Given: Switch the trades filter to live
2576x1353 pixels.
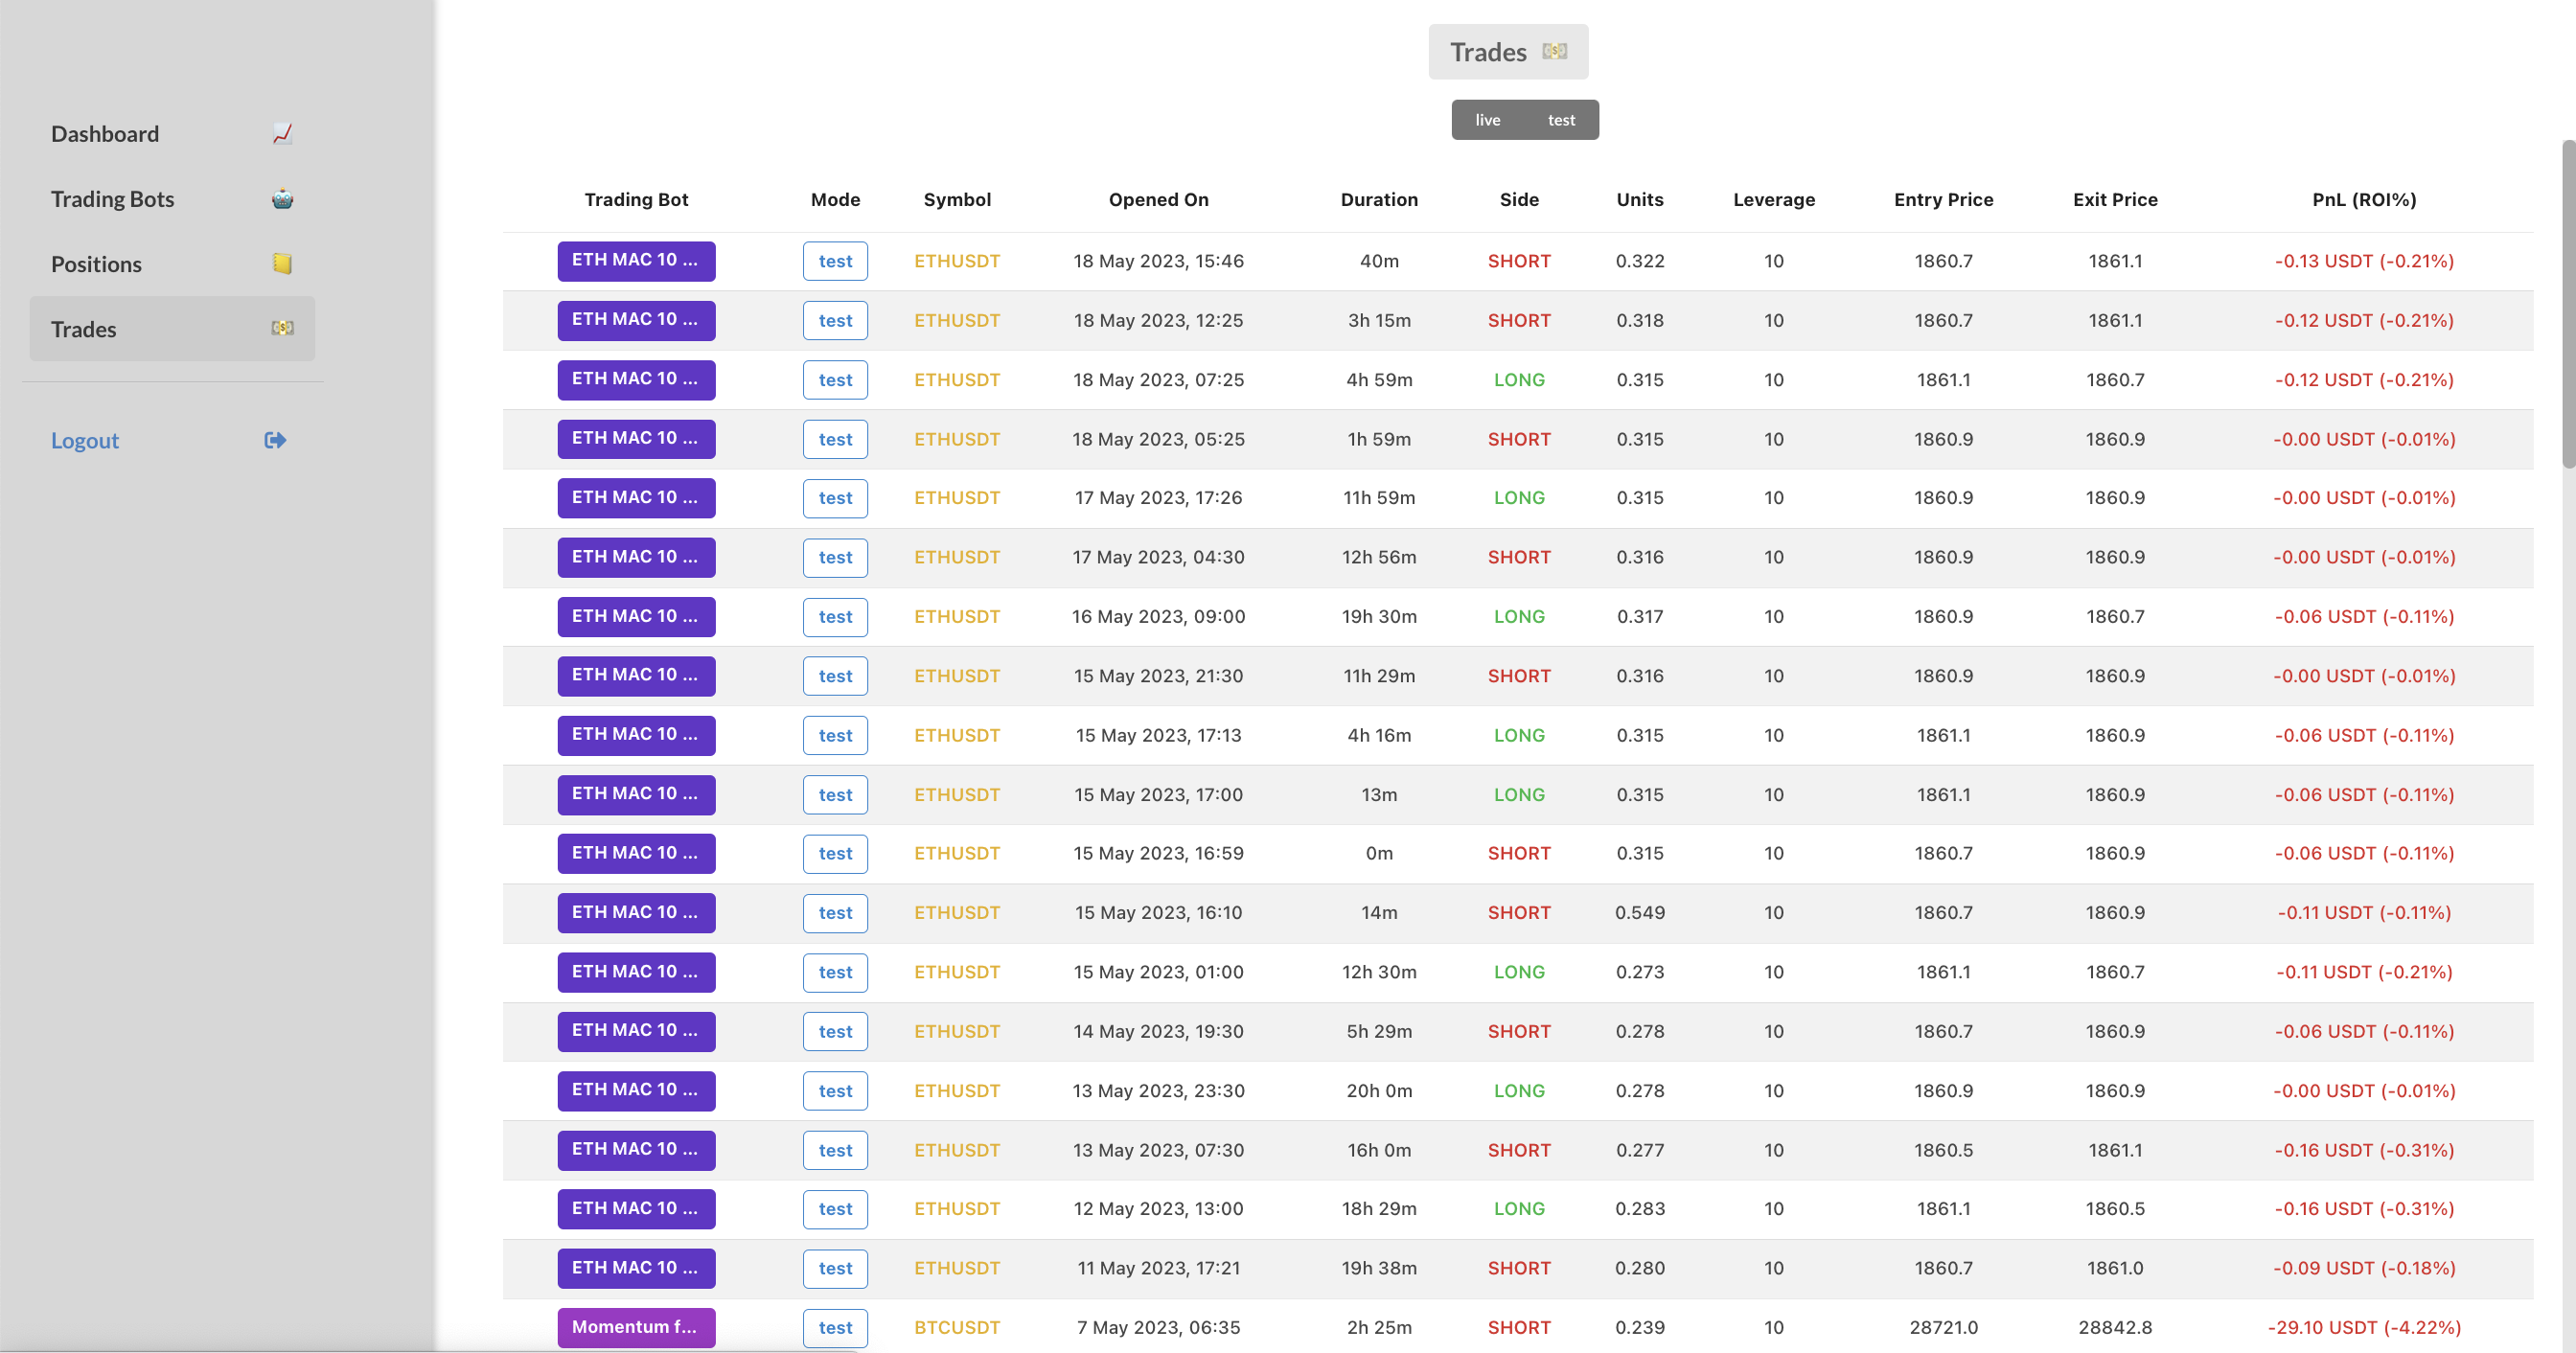Looking at the screenshot, I should (x=1487, y=120).
